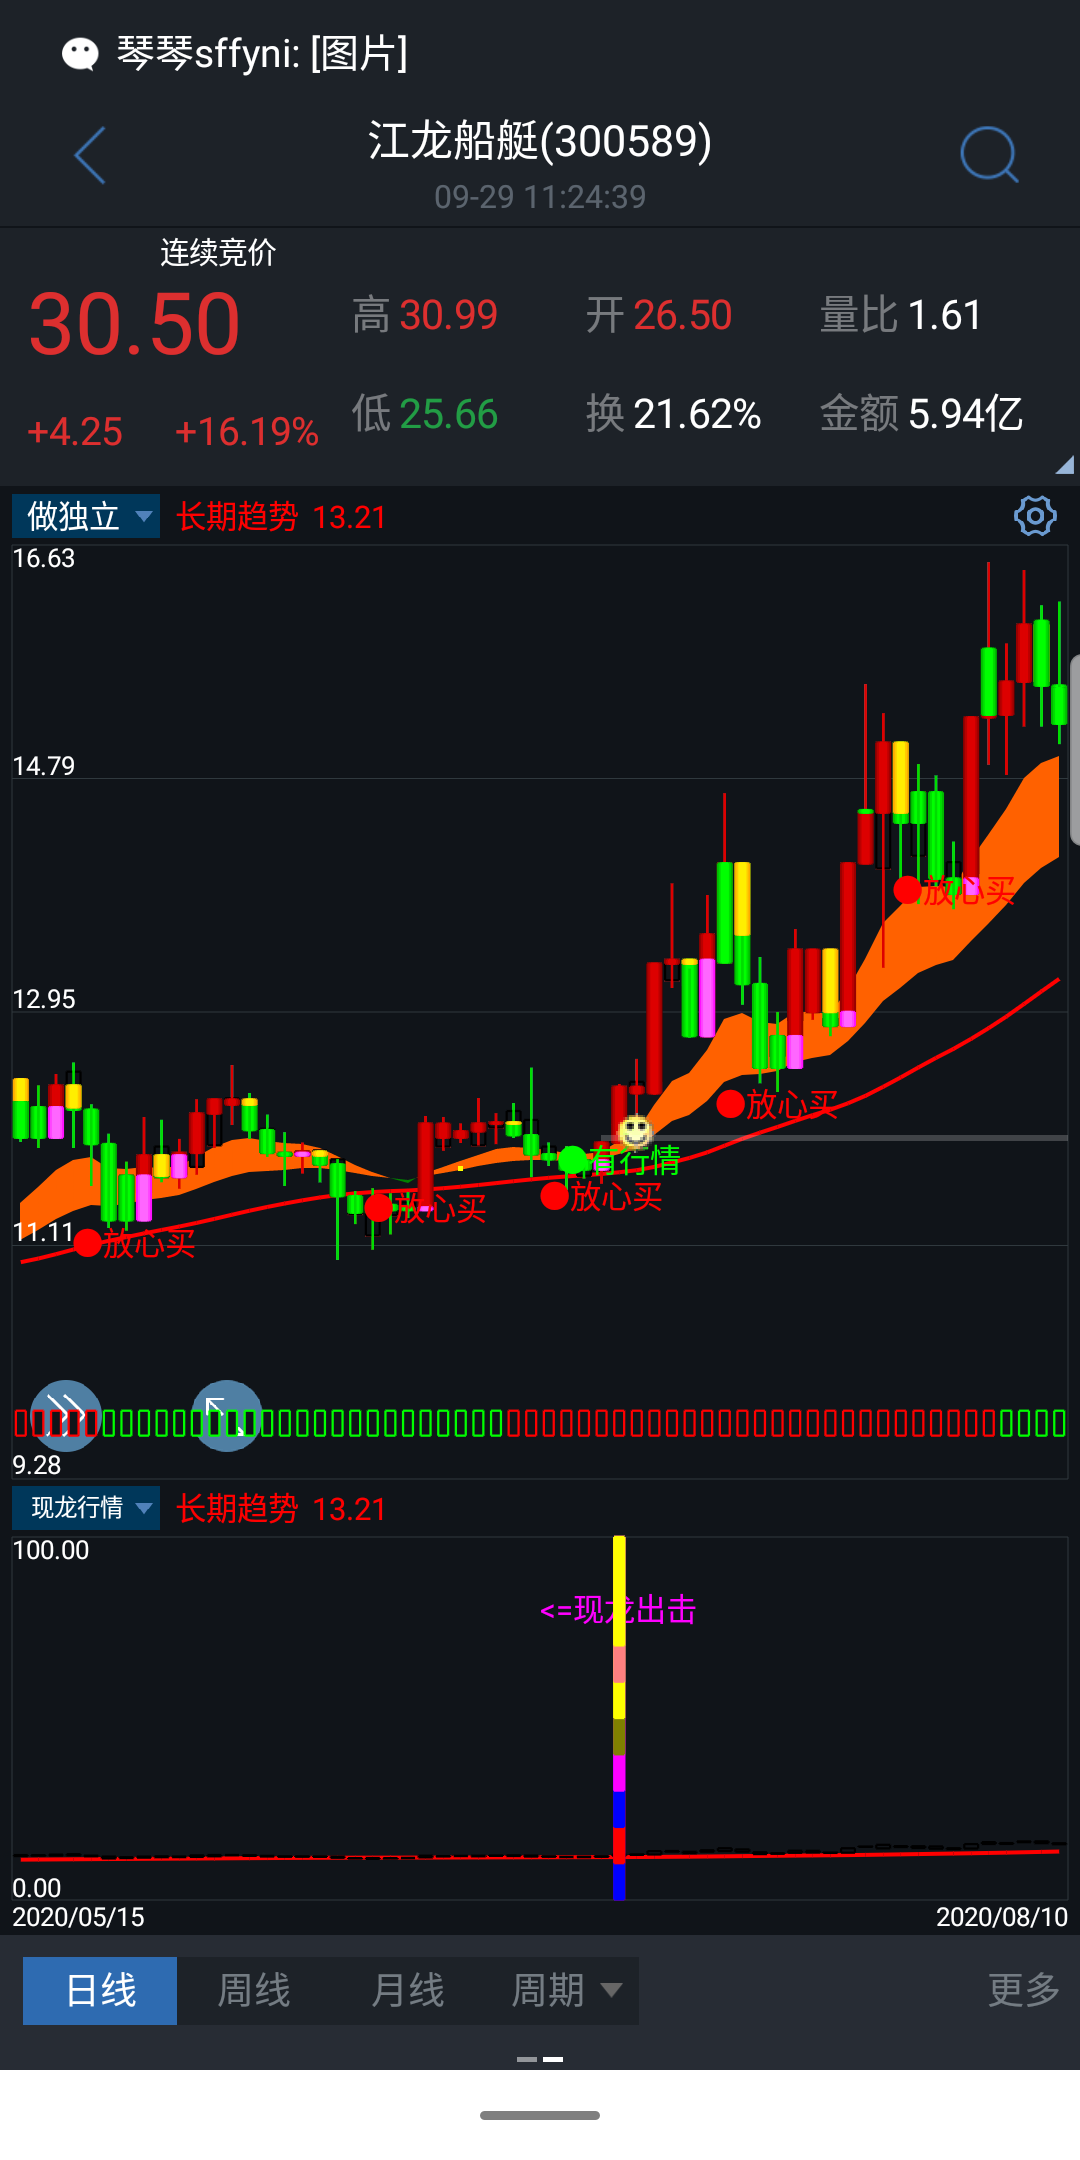Switch to 月线 monthly chart
The height and width of the screenshot is (2160, 1080).
pyautogui.click(x=407, y=1990)
